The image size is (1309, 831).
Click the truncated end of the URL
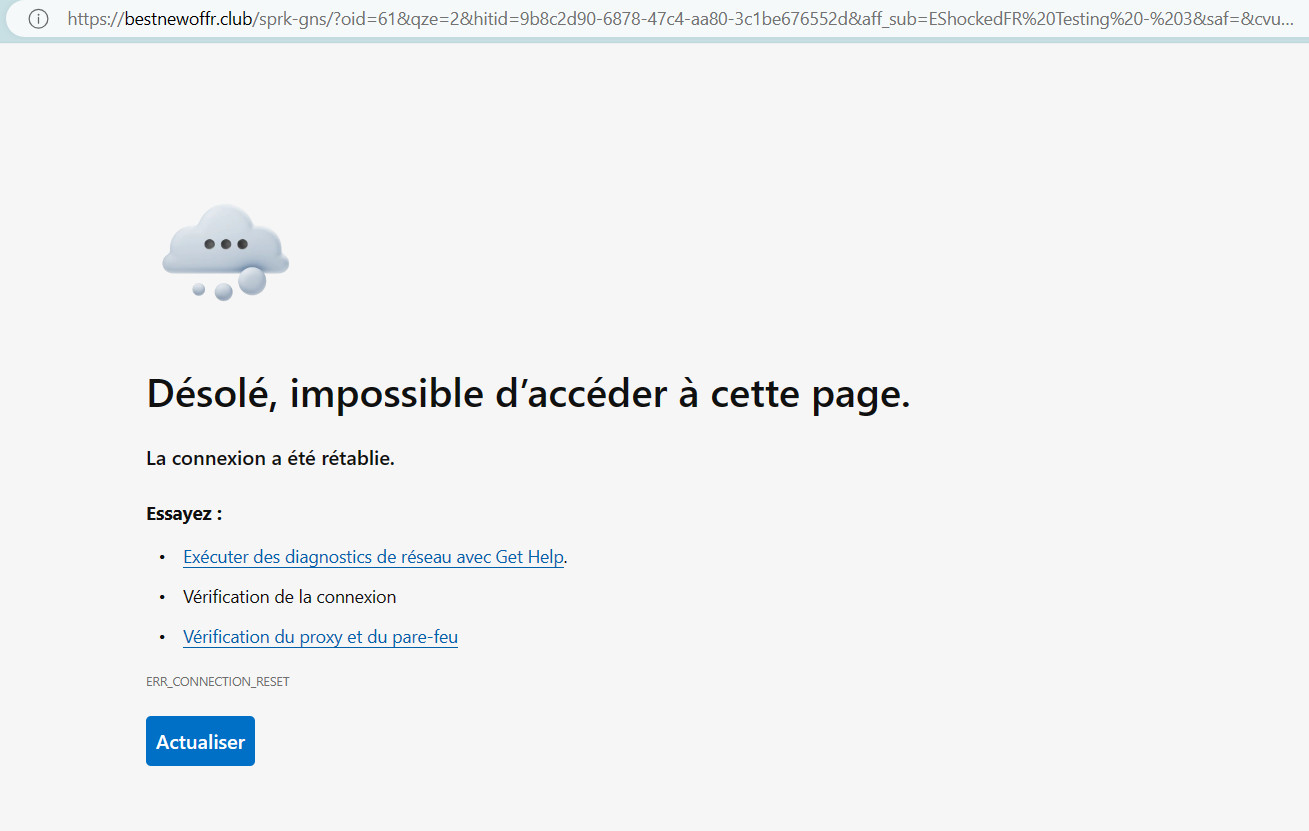1270,19
